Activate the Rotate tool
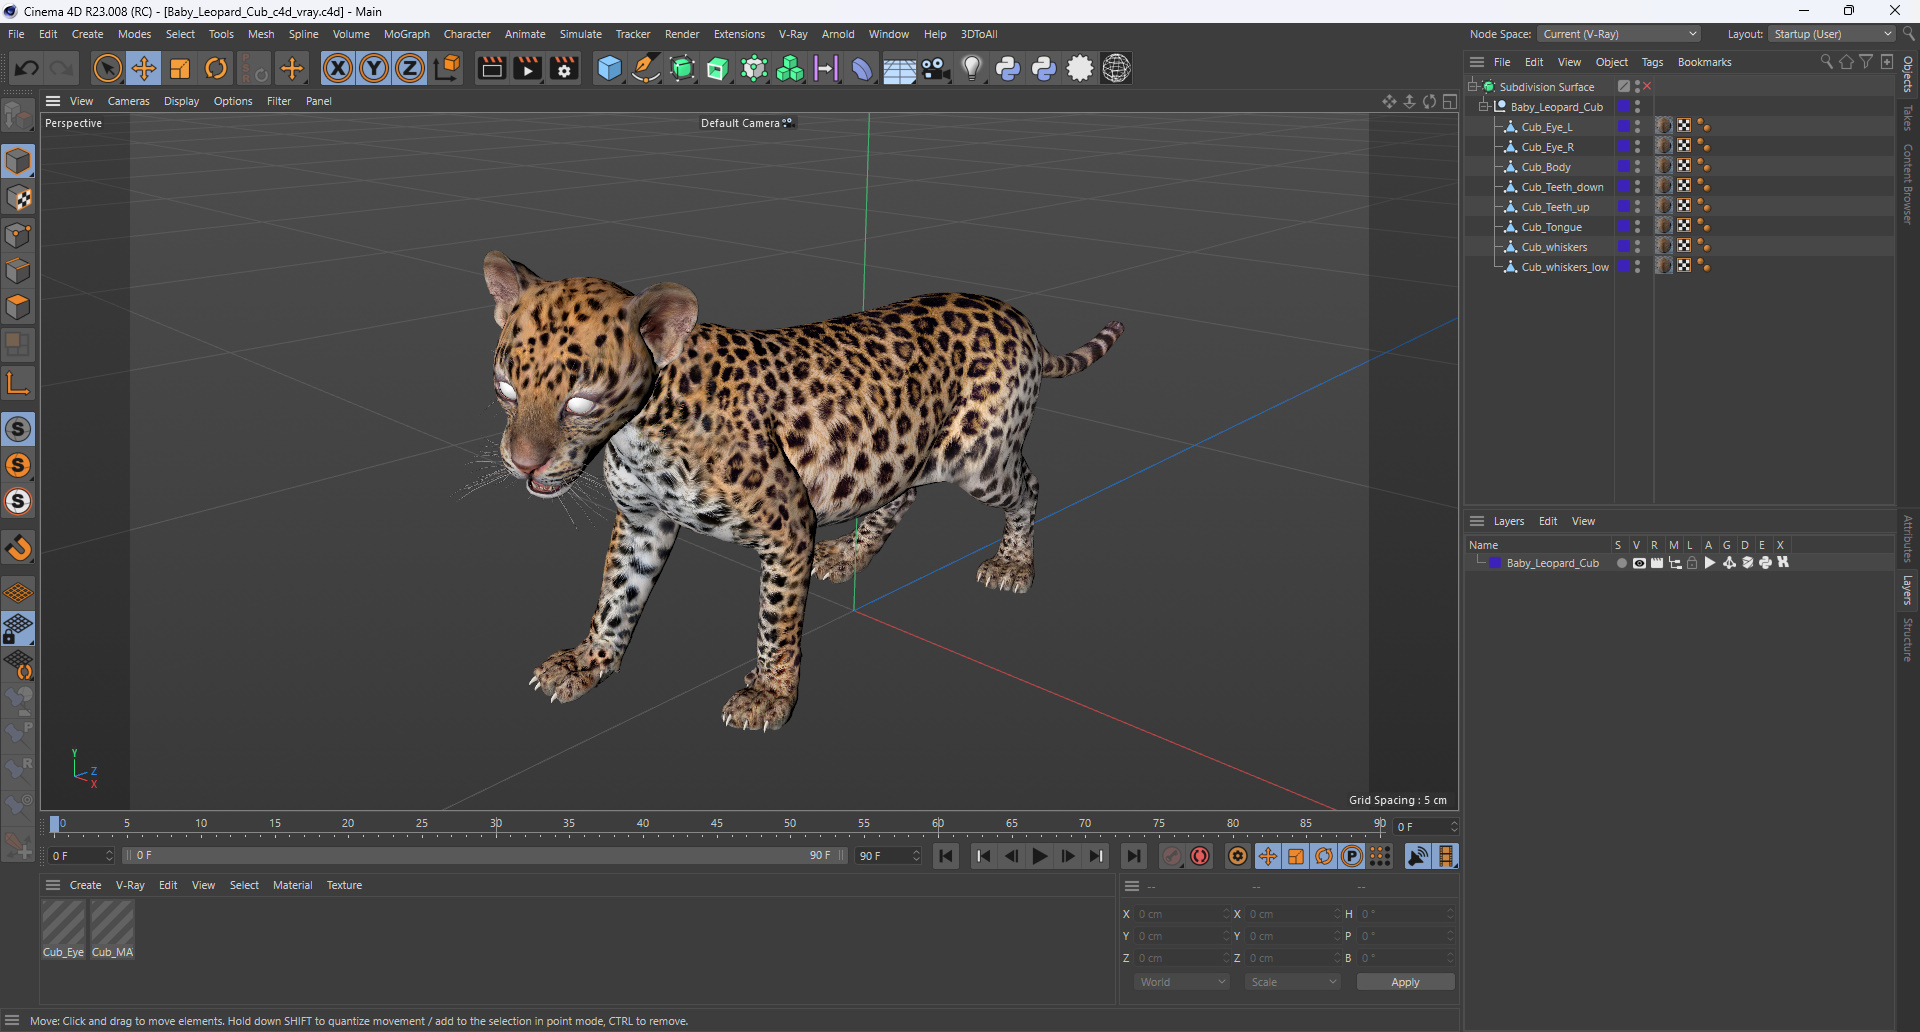Image resolution: width=1920 pixels, height=1032 pixels. (216, 68)
